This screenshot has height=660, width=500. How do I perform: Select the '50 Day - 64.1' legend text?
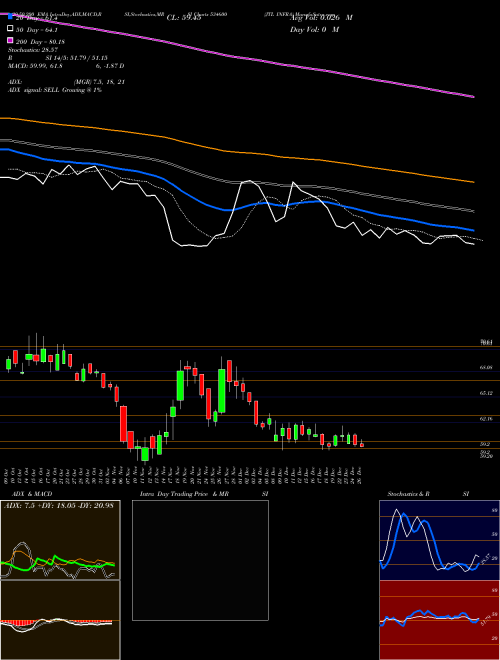point(37,29)
